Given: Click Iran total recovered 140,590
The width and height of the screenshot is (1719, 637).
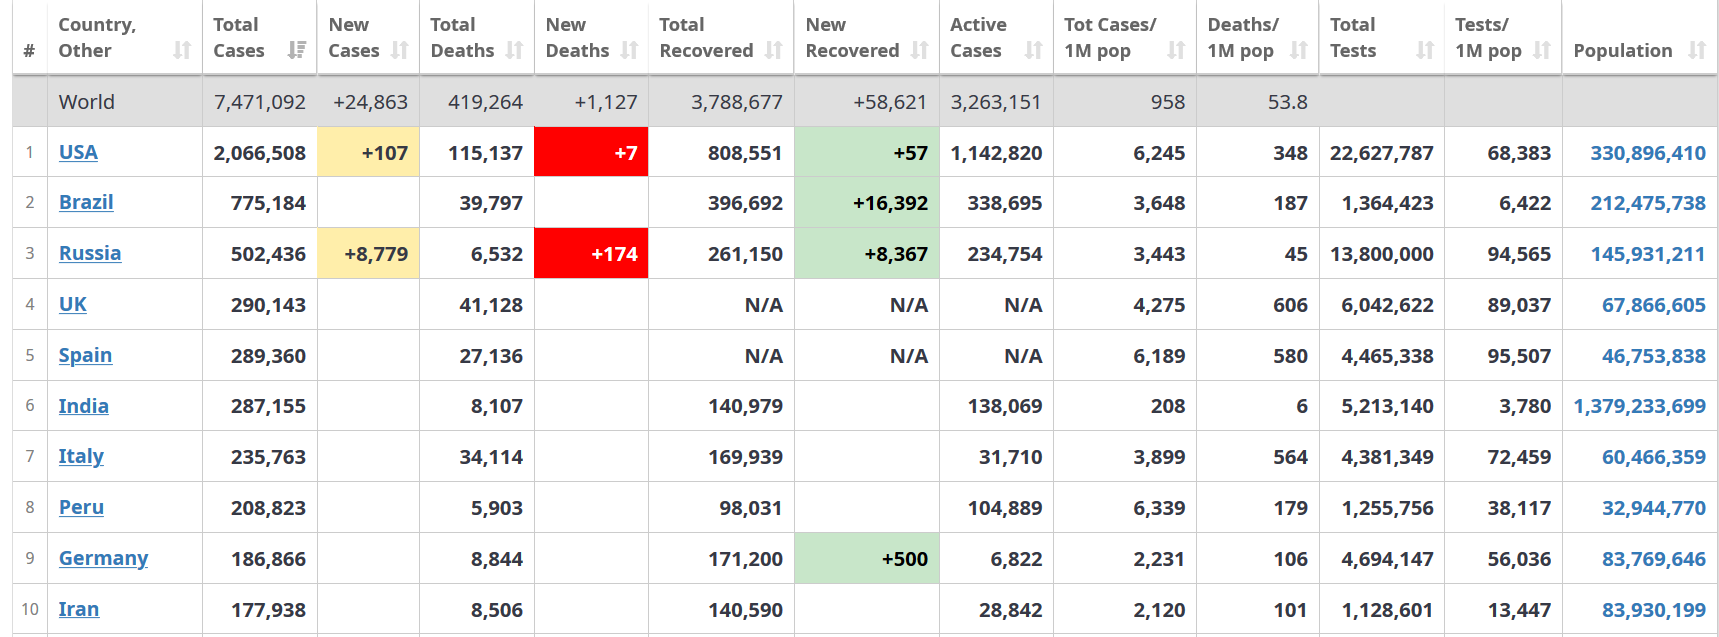Looking at the screenshot, I should 746,610.
